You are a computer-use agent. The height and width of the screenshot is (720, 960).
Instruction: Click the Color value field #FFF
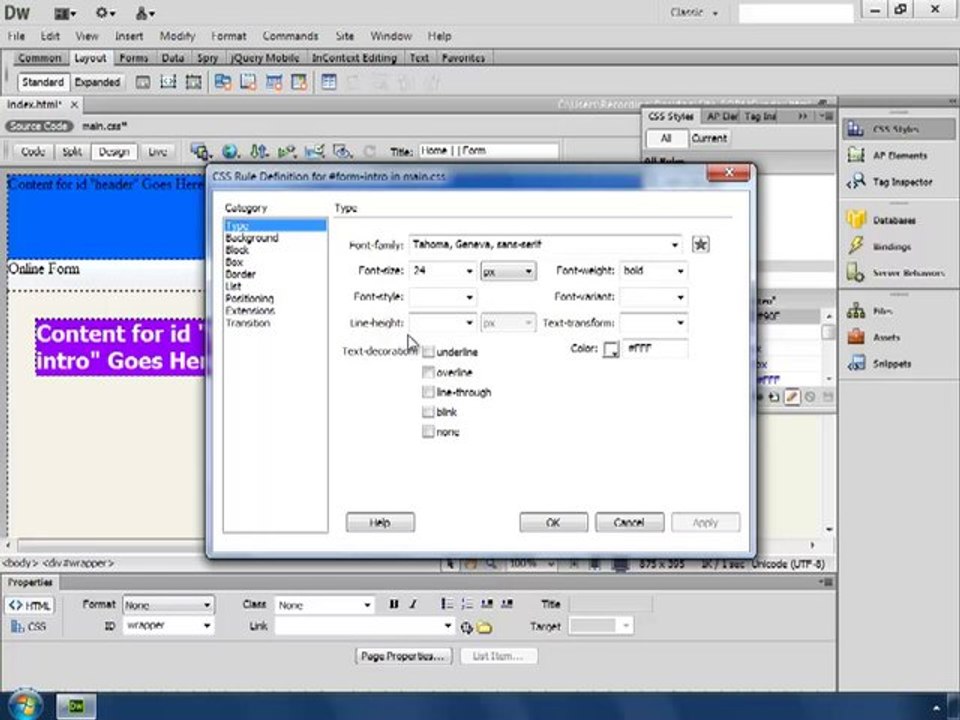[655, 348]
